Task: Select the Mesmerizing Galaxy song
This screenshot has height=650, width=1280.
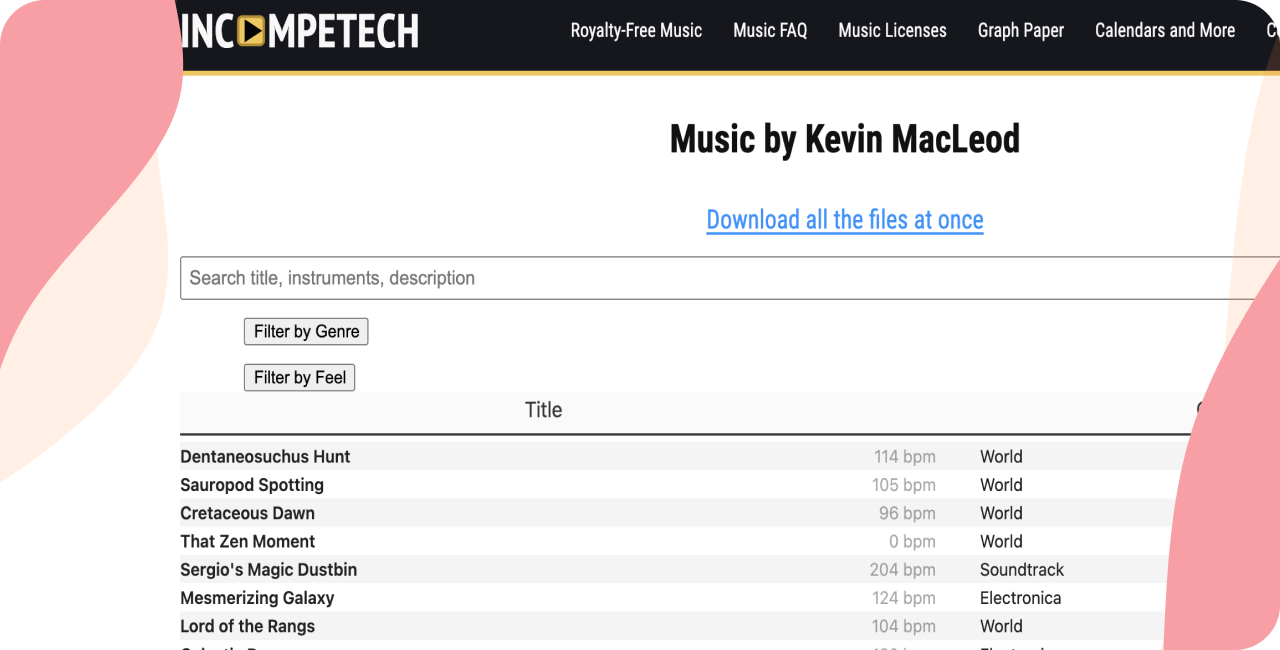Action: pyautogui.click(x=257, y=597)
